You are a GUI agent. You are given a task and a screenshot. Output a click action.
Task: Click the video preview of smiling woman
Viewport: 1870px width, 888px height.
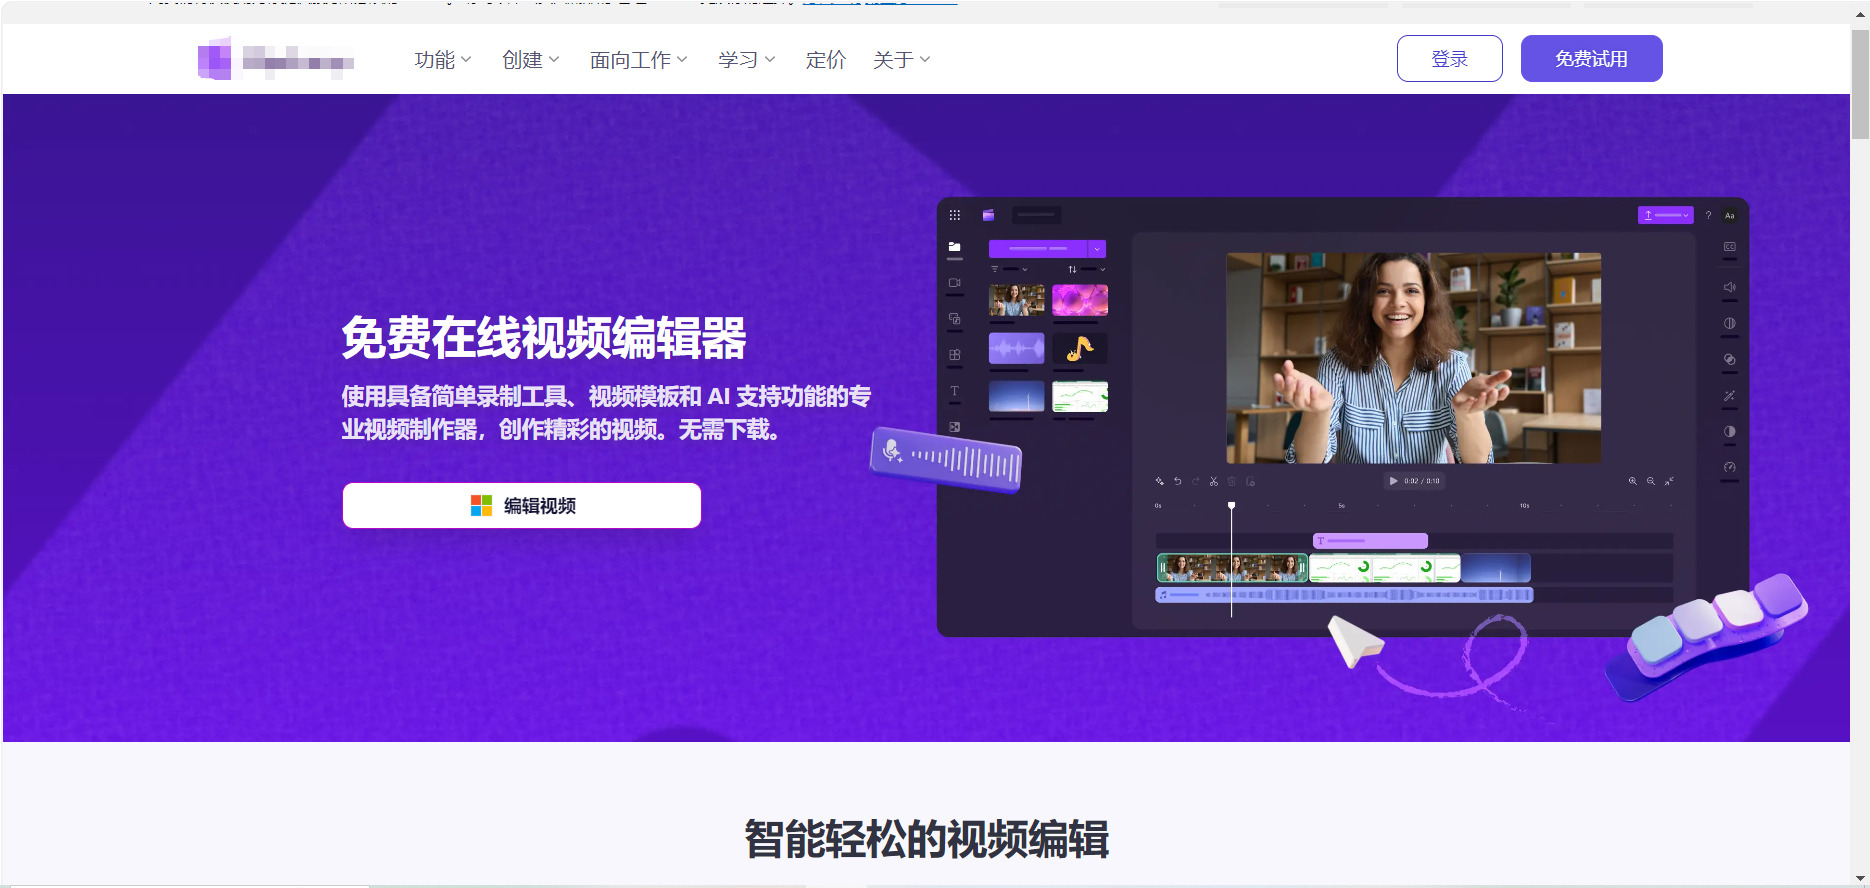coord(1414,358)
